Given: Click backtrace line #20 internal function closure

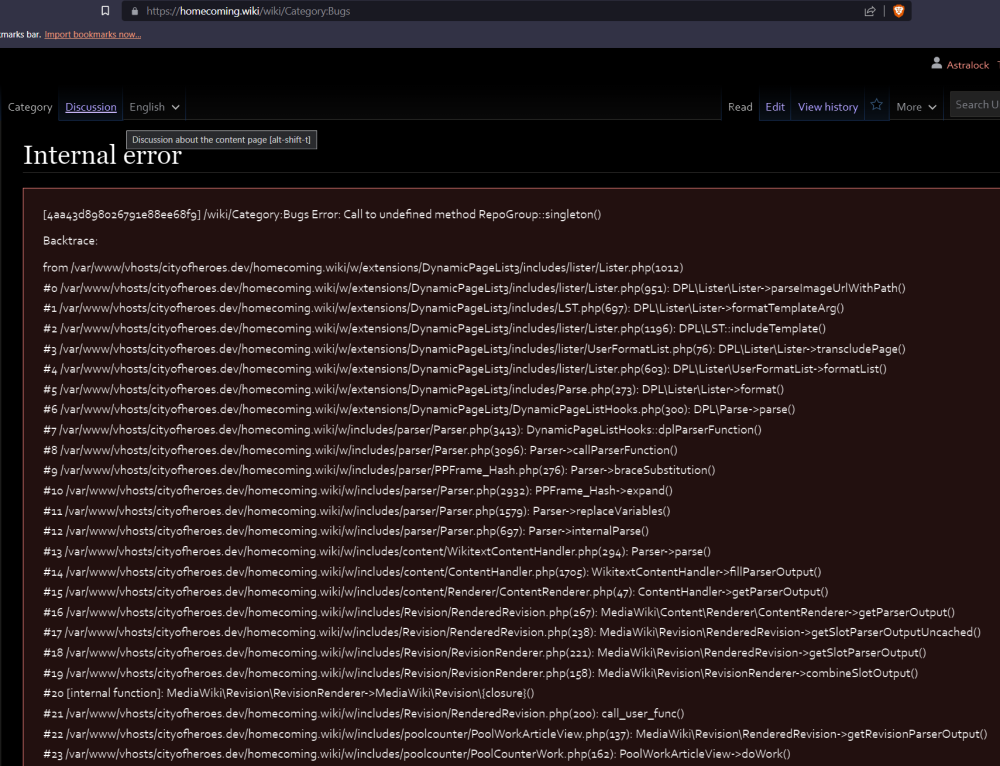Looking at the screenshot, I should [x=289, y=693].
